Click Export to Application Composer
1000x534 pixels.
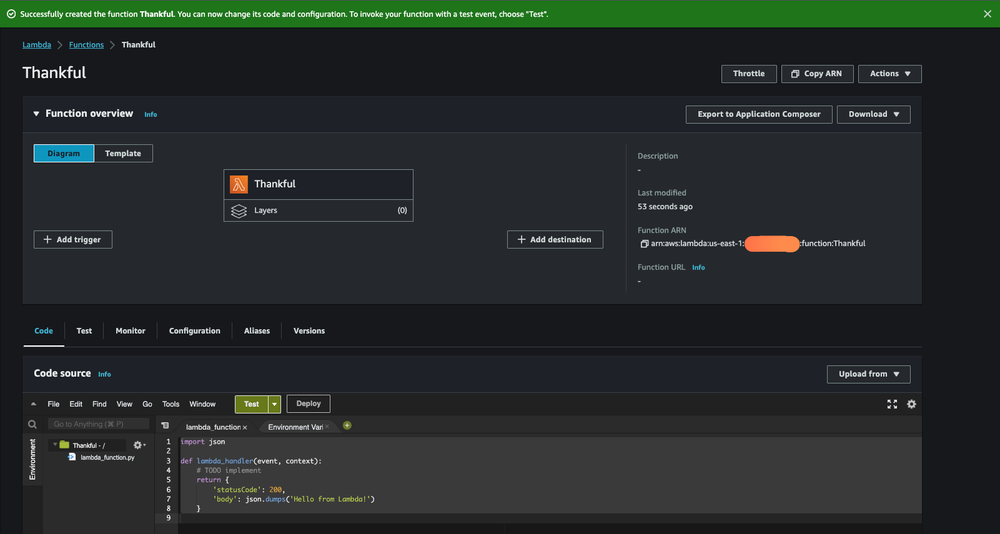[x=759, y=114]
